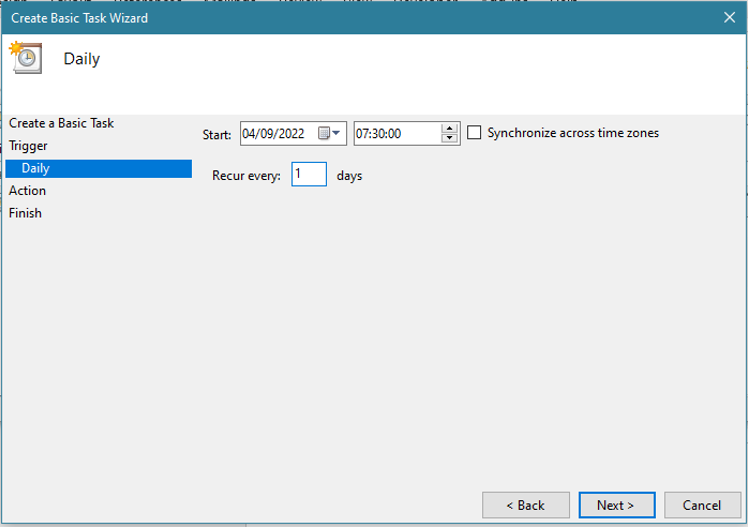Select the Create a Basic Task step
Viewport: 748px width, 527px height.
[61, 123]
